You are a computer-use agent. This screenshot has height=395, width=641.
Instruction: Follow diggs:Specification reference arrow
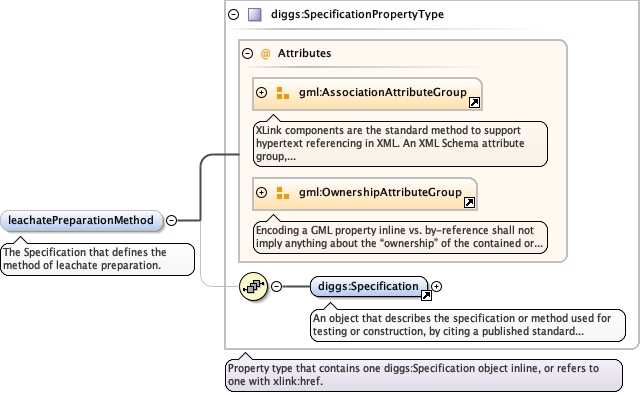coord(426,295)
